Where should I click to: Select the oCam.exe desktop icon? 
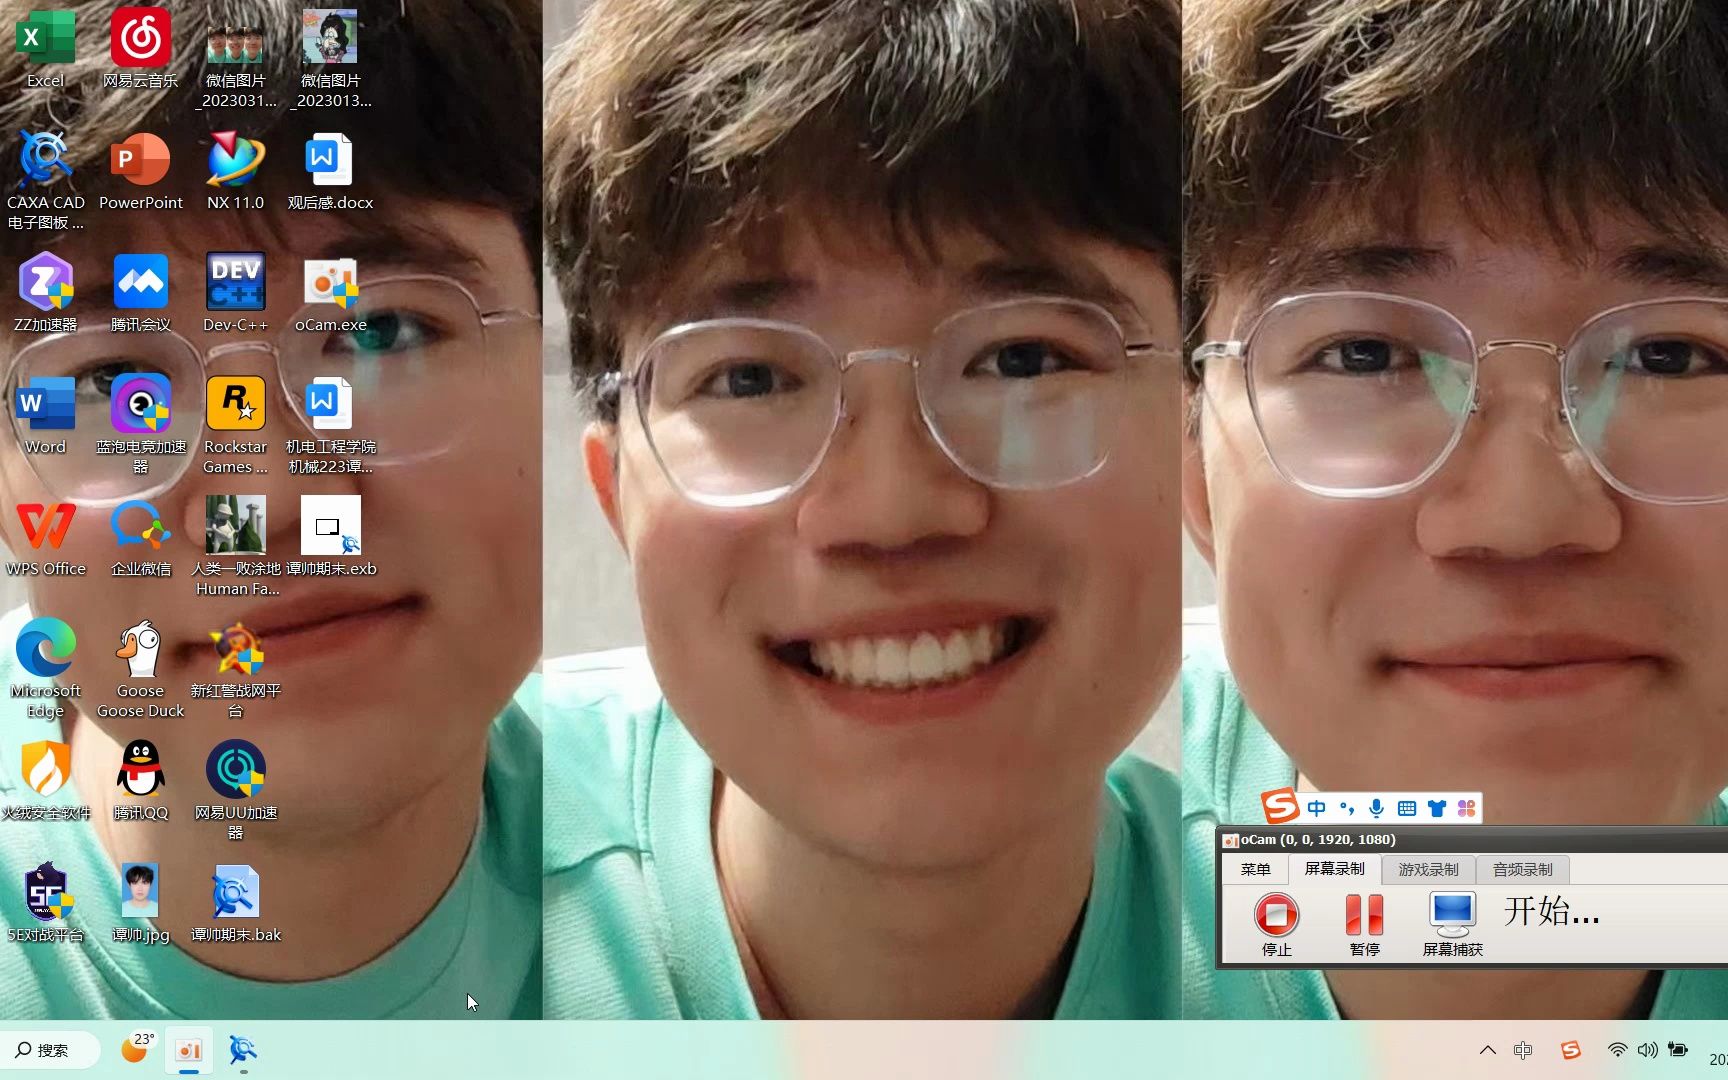330,294
